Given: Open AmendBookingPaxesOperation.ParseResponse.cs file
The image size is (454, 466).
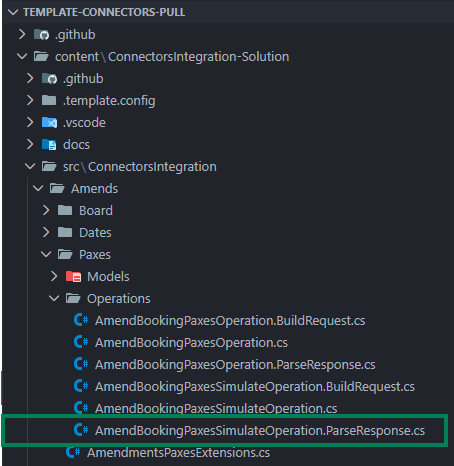Looking at the screenshot, I should pos(235,365).
